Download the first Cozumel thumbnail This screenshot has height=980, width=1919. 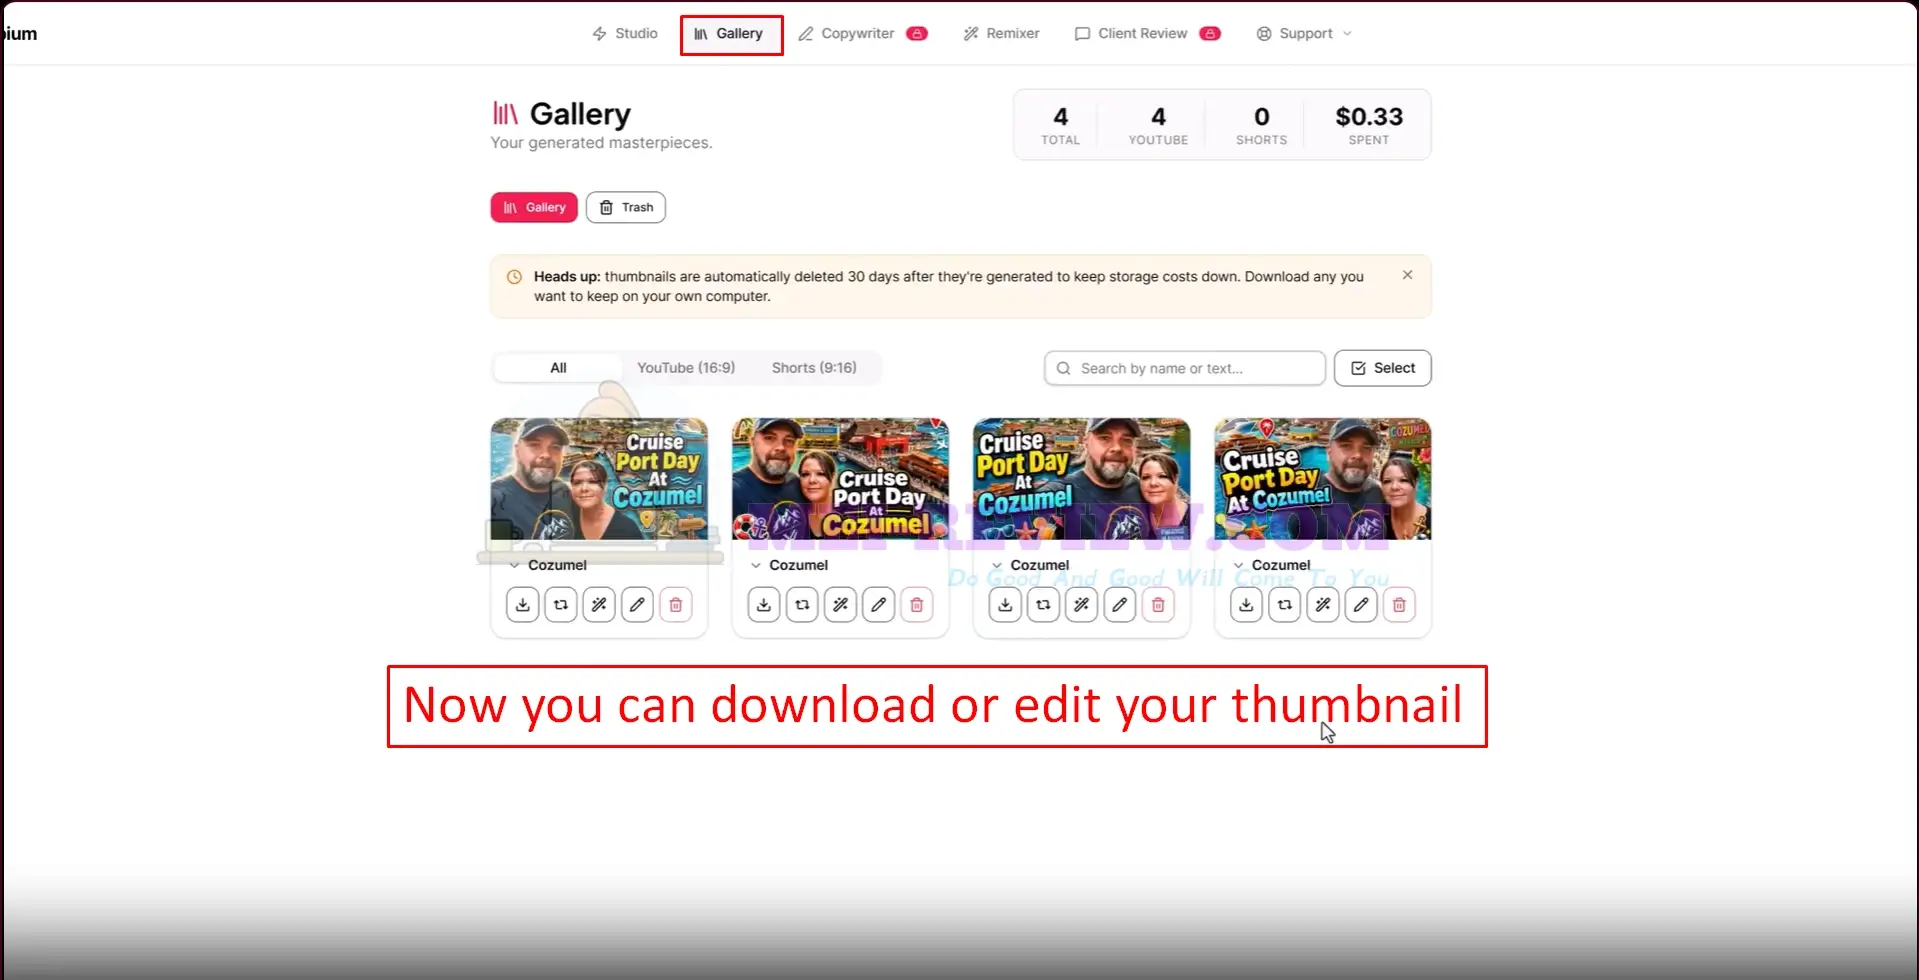point(522,605)
